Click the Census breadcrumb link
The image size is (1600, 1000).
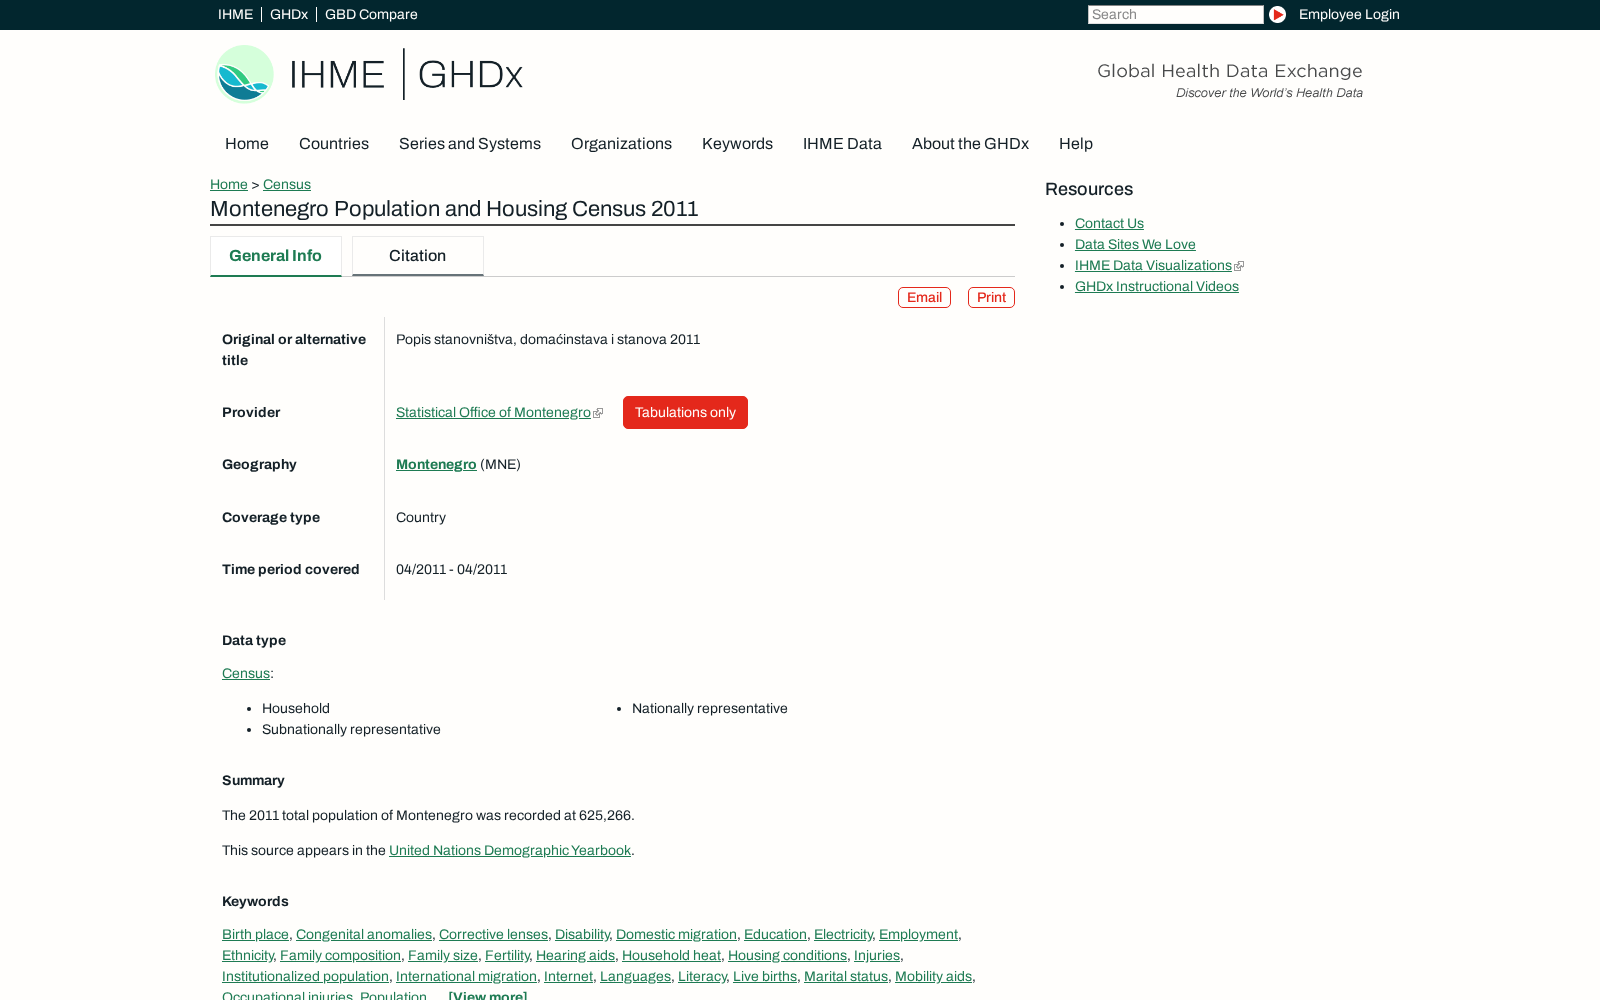(287, 184)
